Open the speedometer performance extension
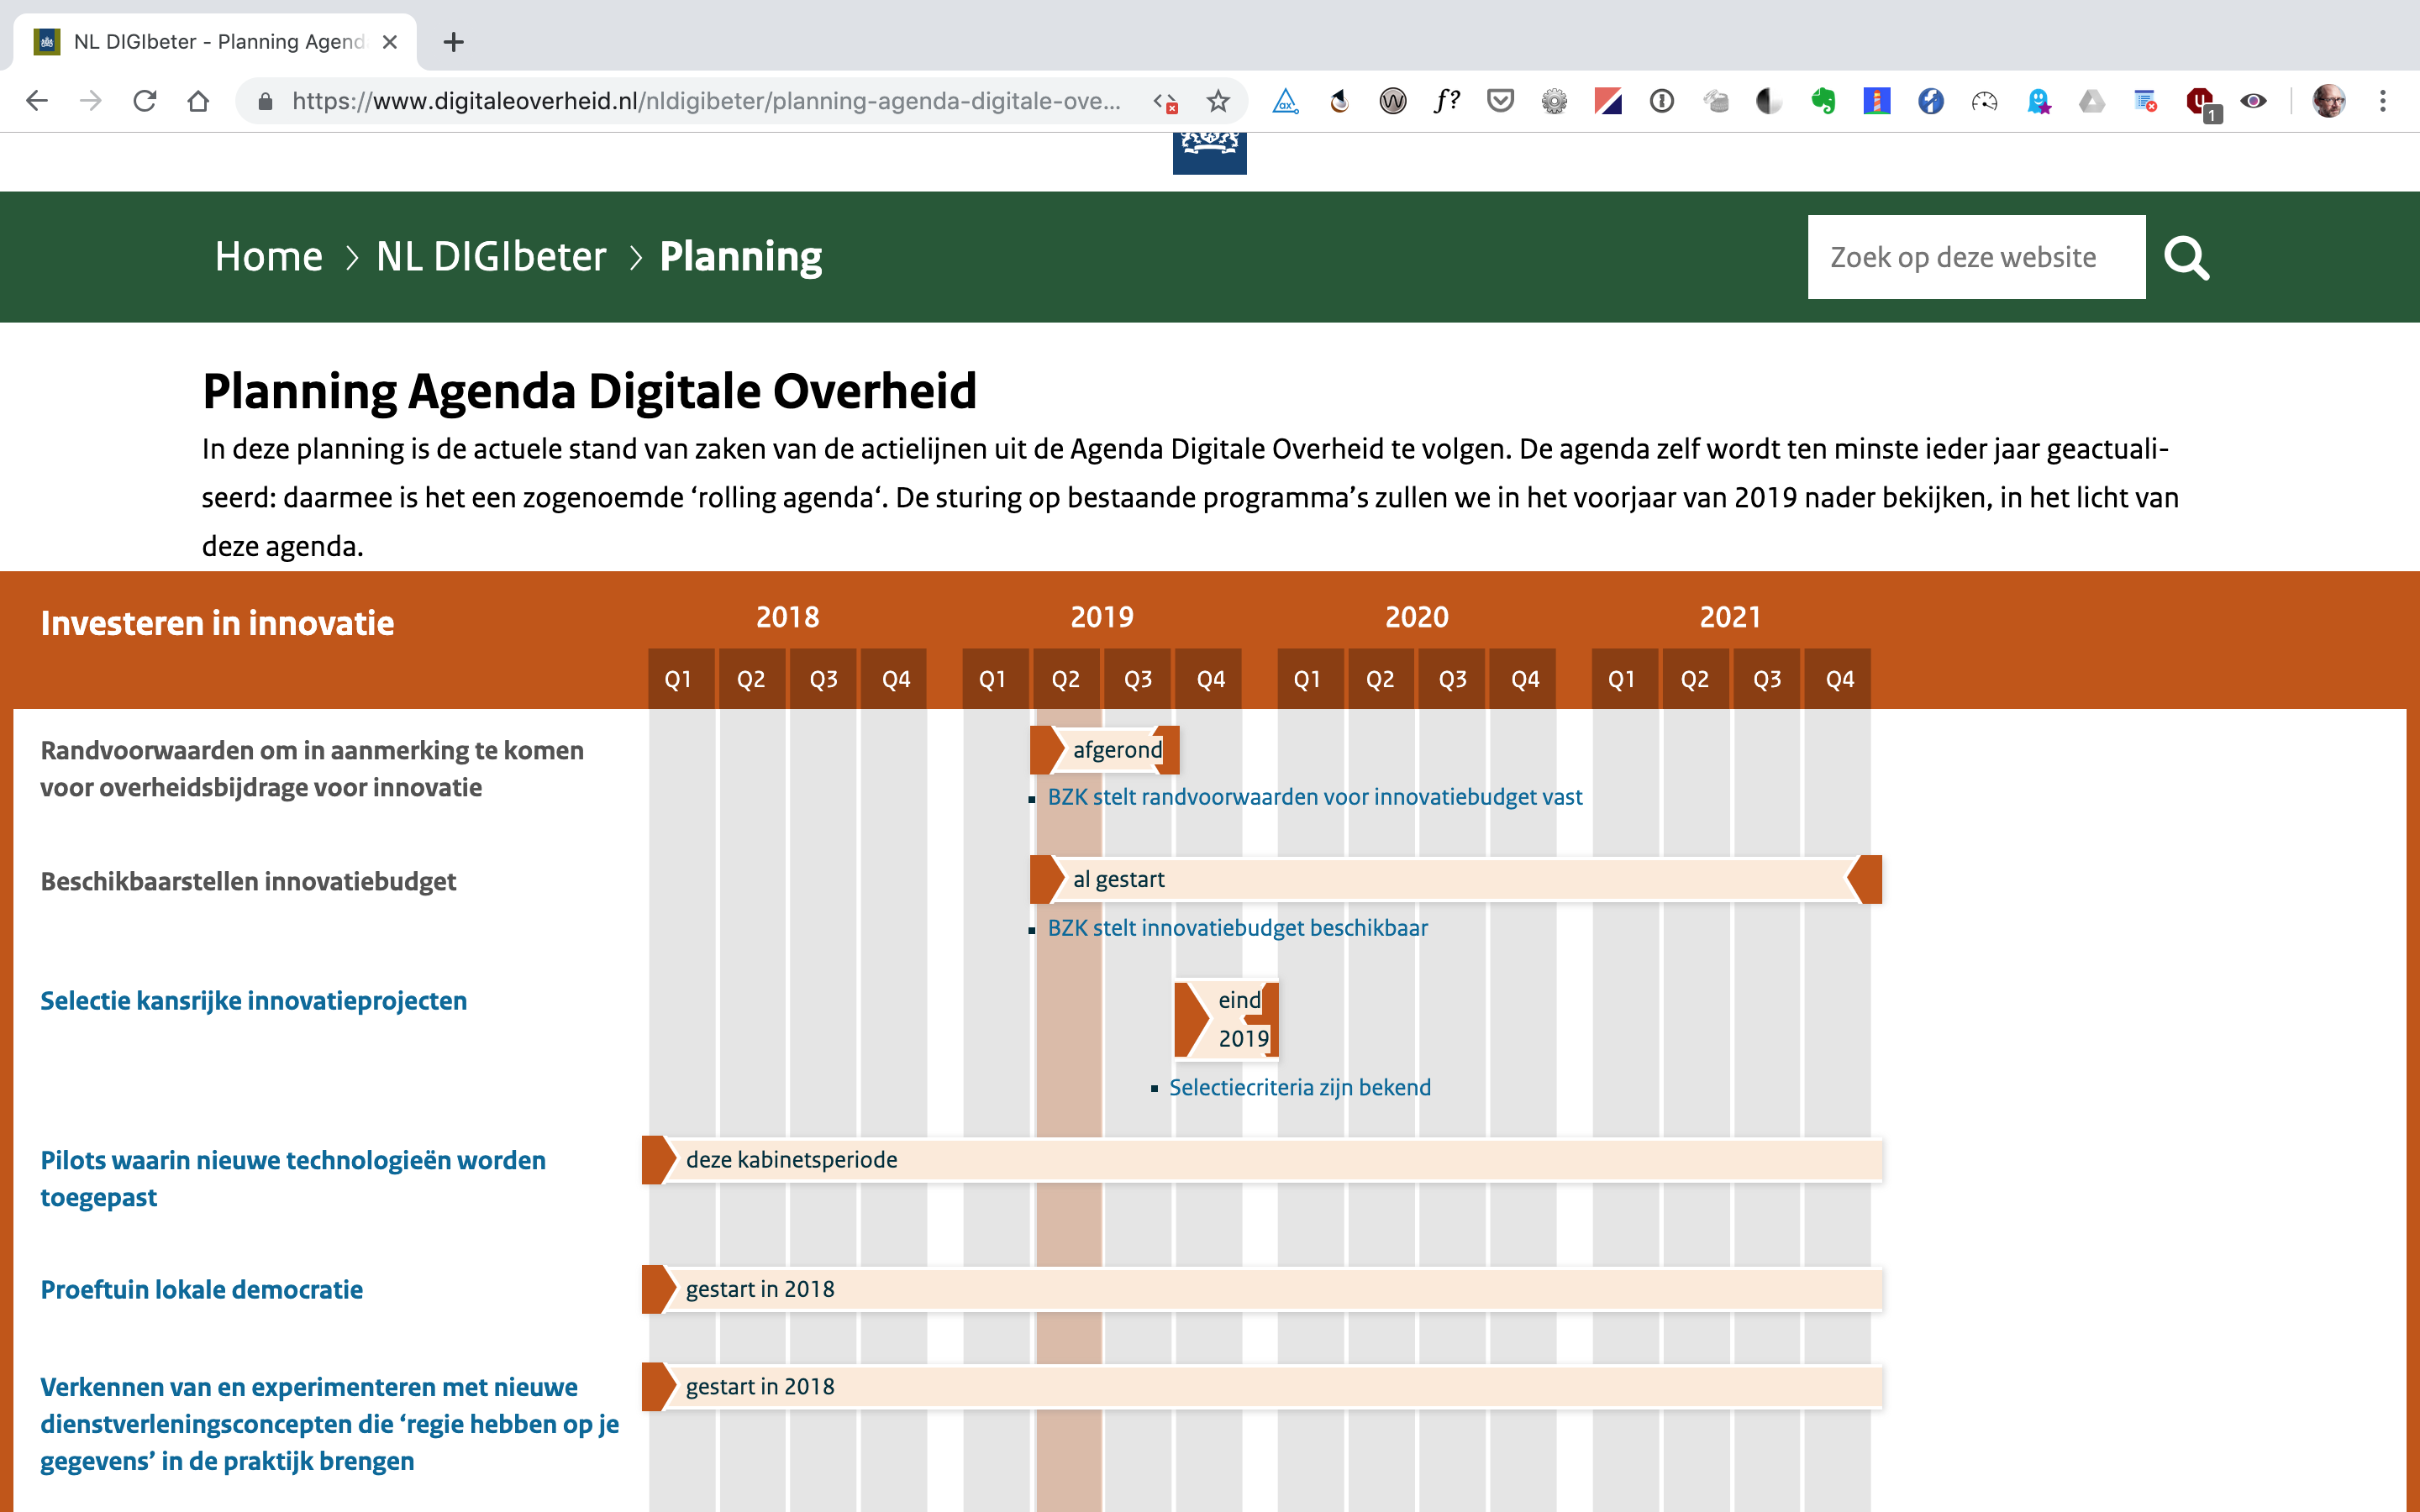Screen dimensions: 2420x1512 [x=1984, y=101]
